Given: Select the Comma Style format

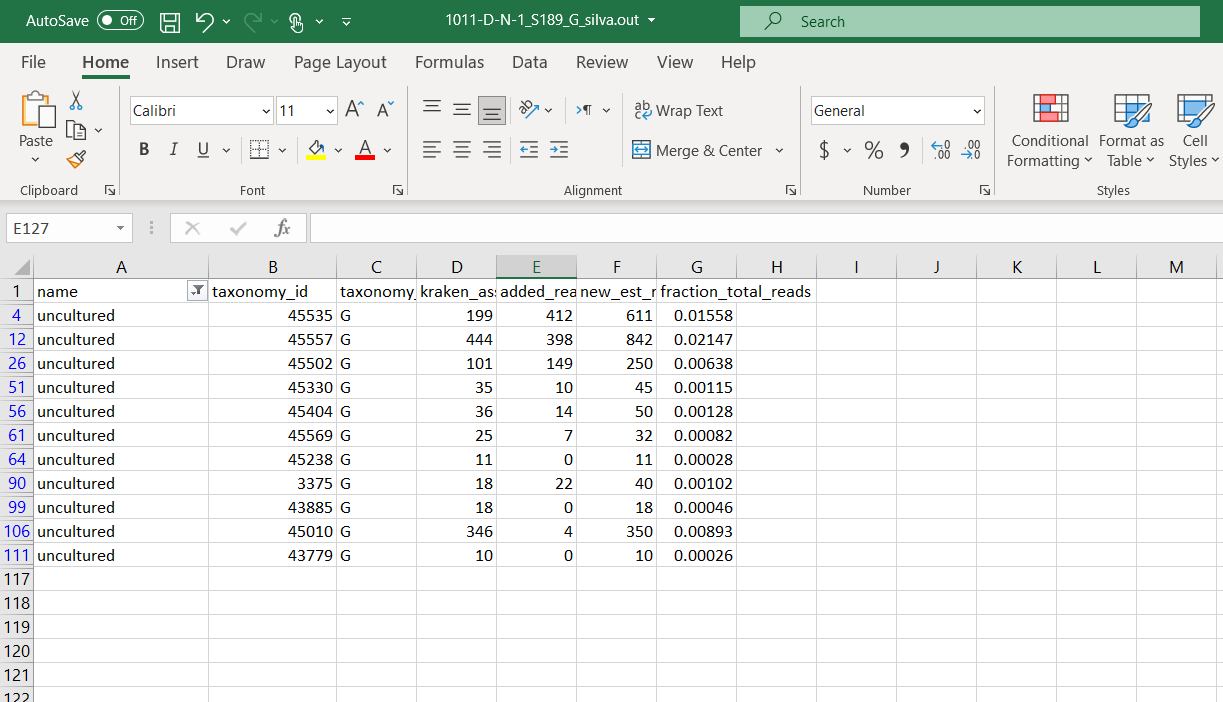Looking at the screenshot, I should tap(903, 150).
